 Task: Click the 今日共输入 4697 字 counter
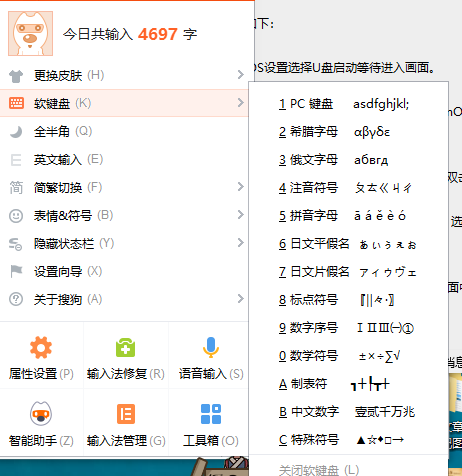tap(130, 34)
